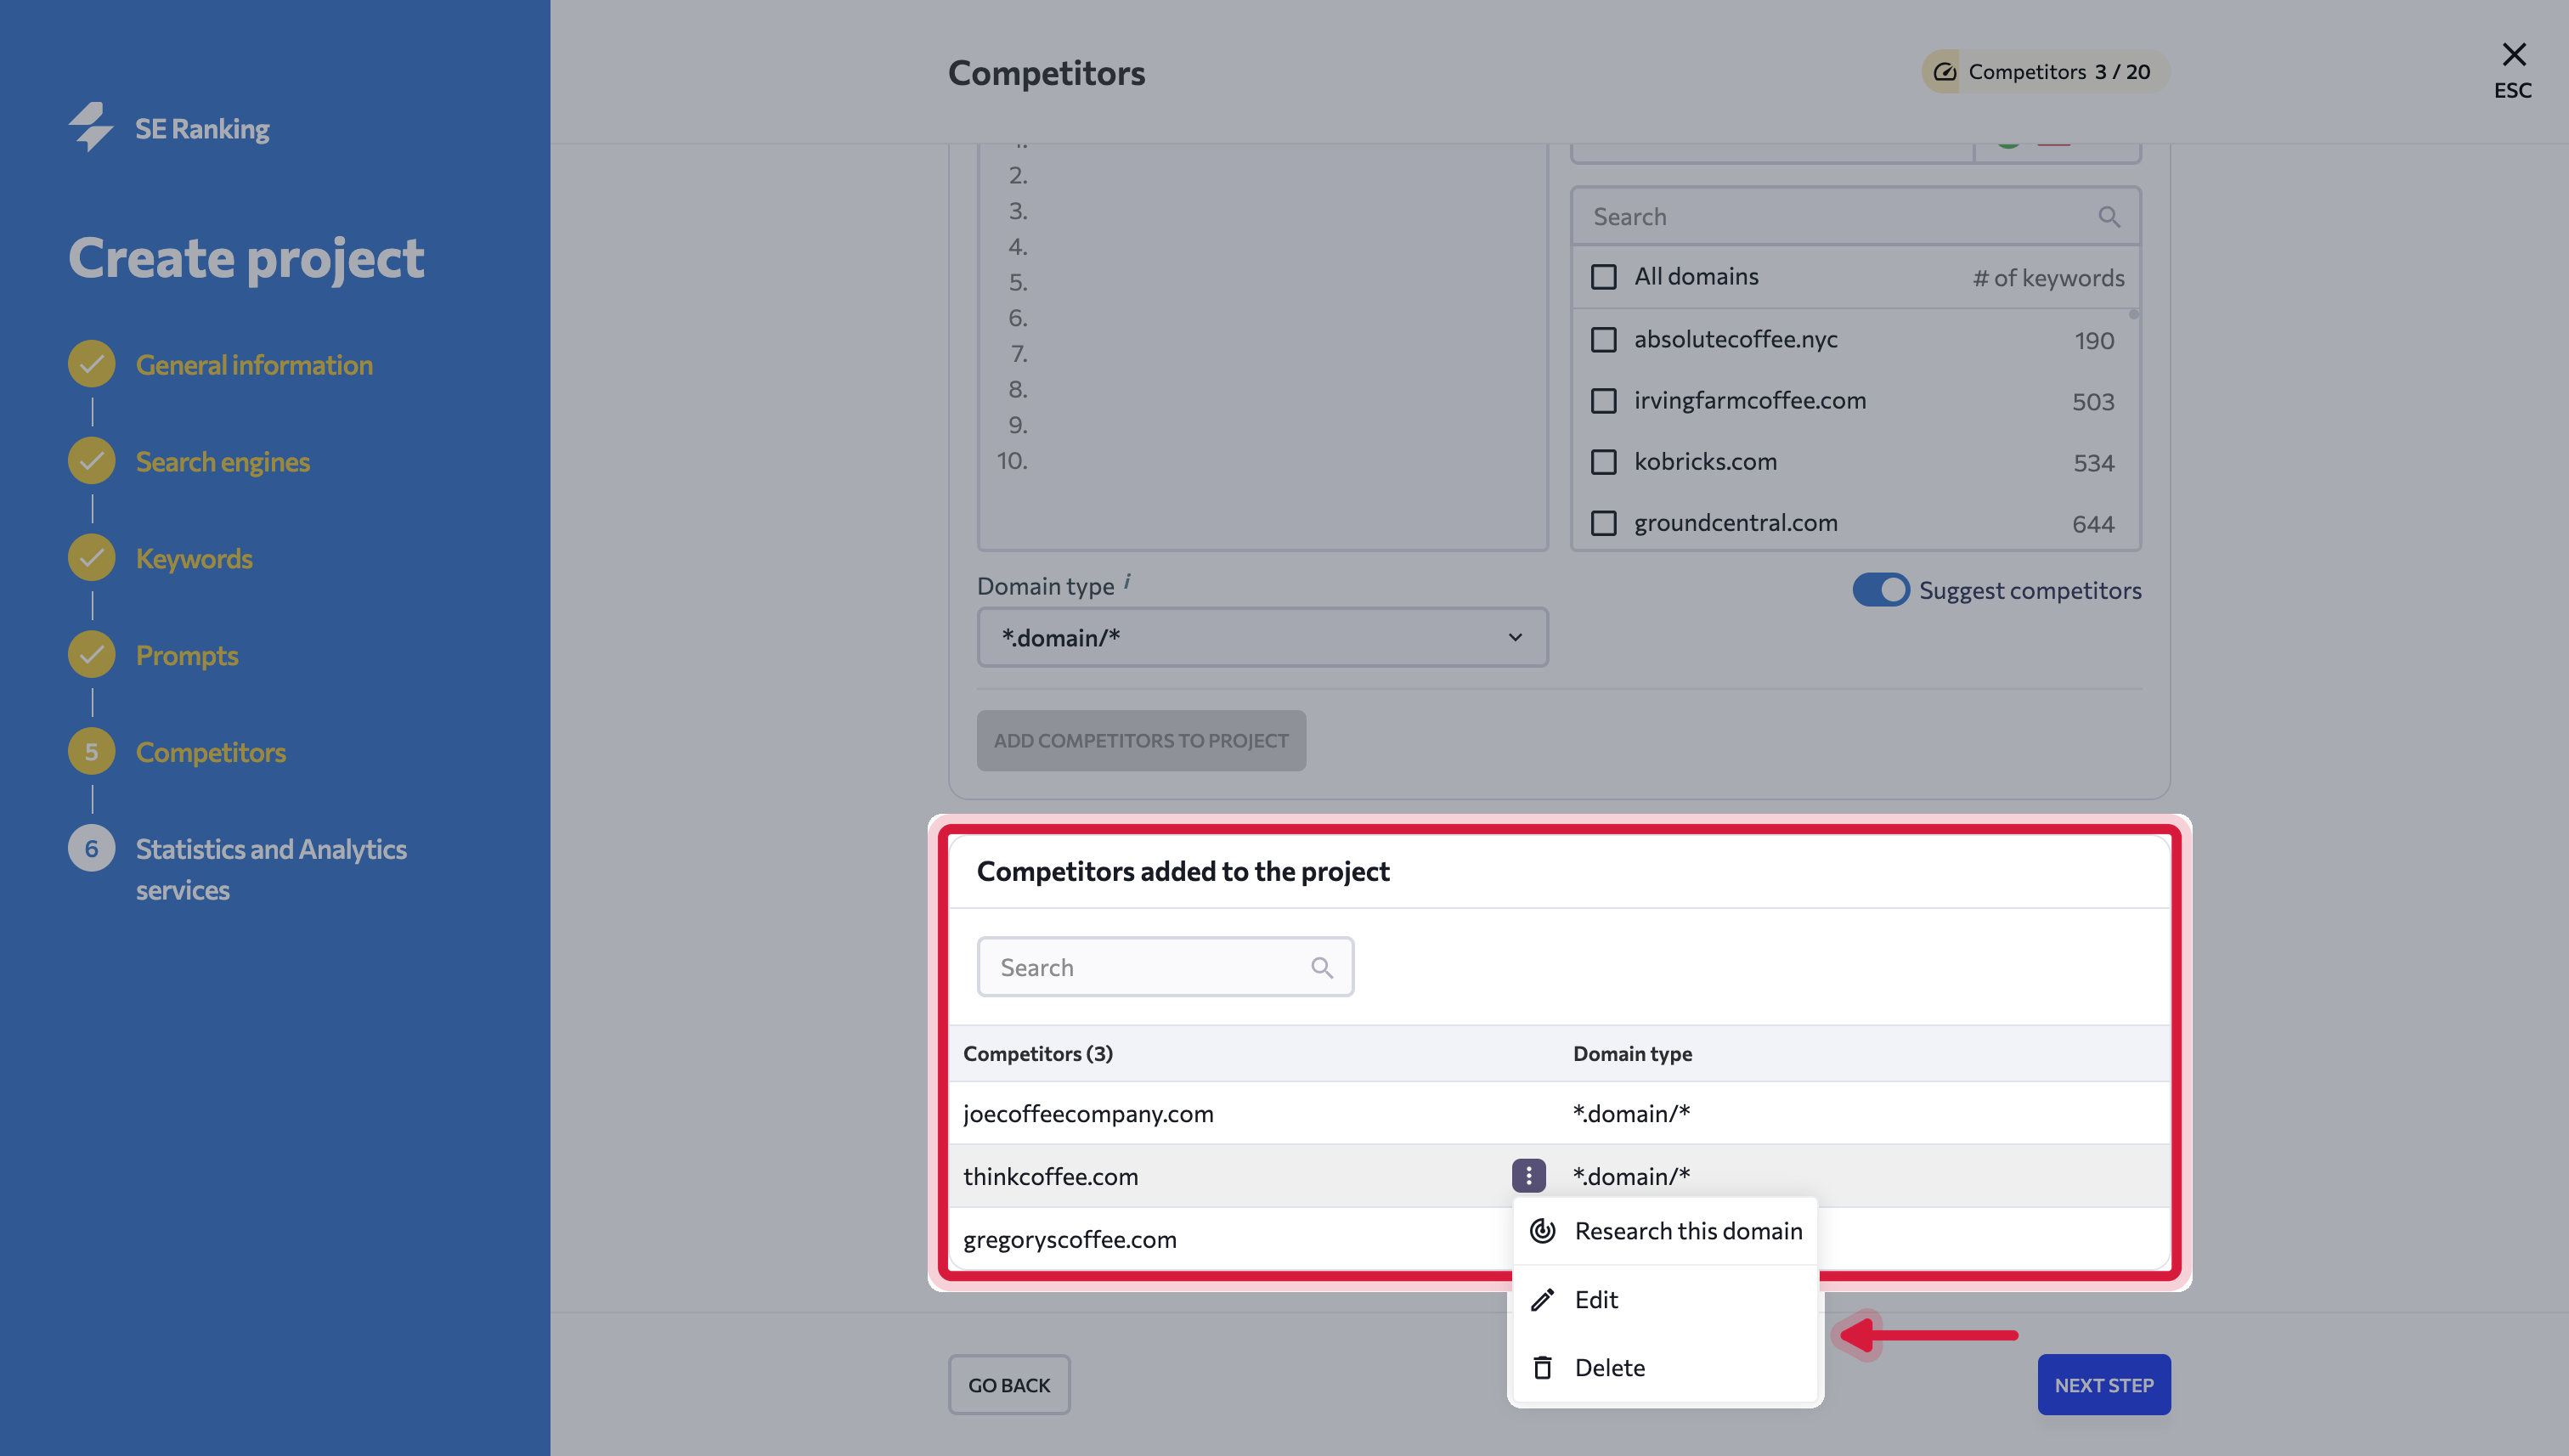Click the Delete trash icon
This screenshot has height=1456, width=2569.
click(1542, 1367)
